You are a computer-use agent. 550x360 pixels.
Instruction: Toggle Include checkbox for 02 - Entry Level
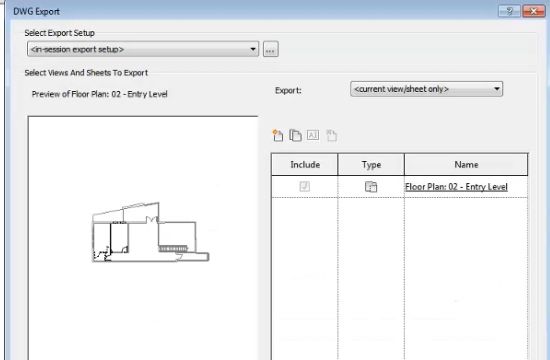(x=304, y=186)
